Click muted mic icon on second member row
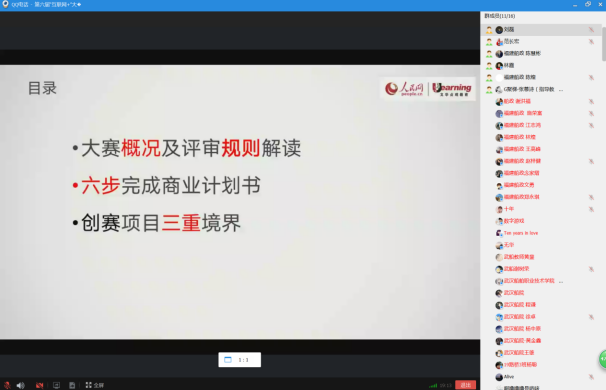This screenshot has width=606, height=390. coord(591,42)
